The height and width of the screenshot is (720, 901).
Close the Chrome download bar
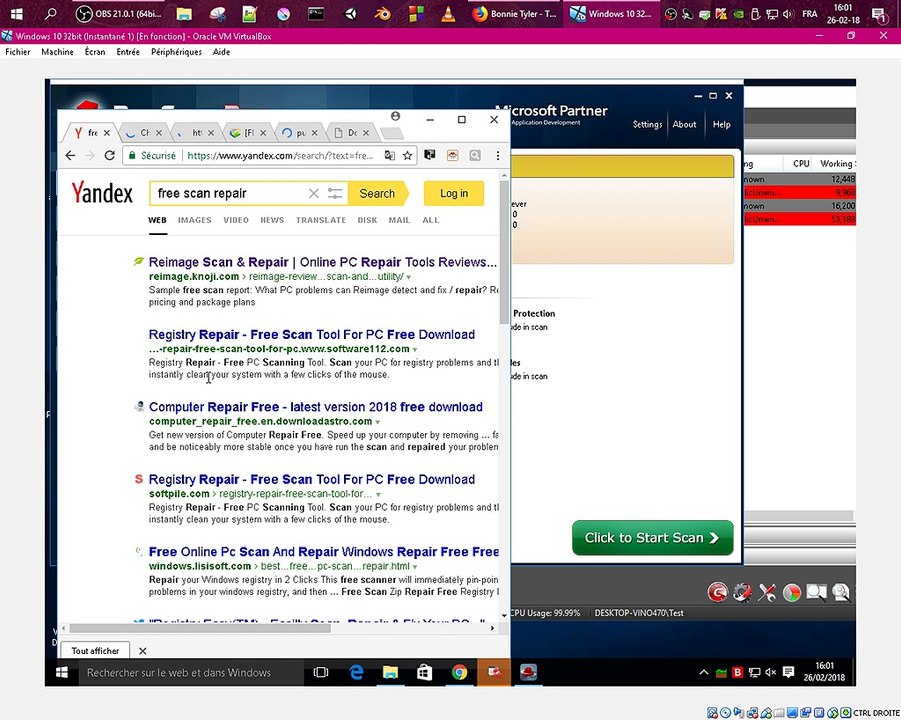tap(143, 651)
